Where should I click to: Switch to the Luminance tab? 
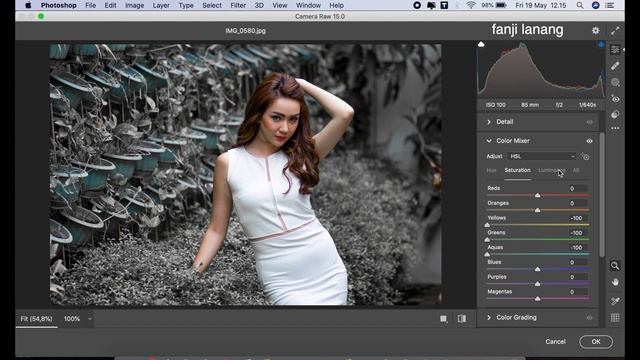(552, 170)
